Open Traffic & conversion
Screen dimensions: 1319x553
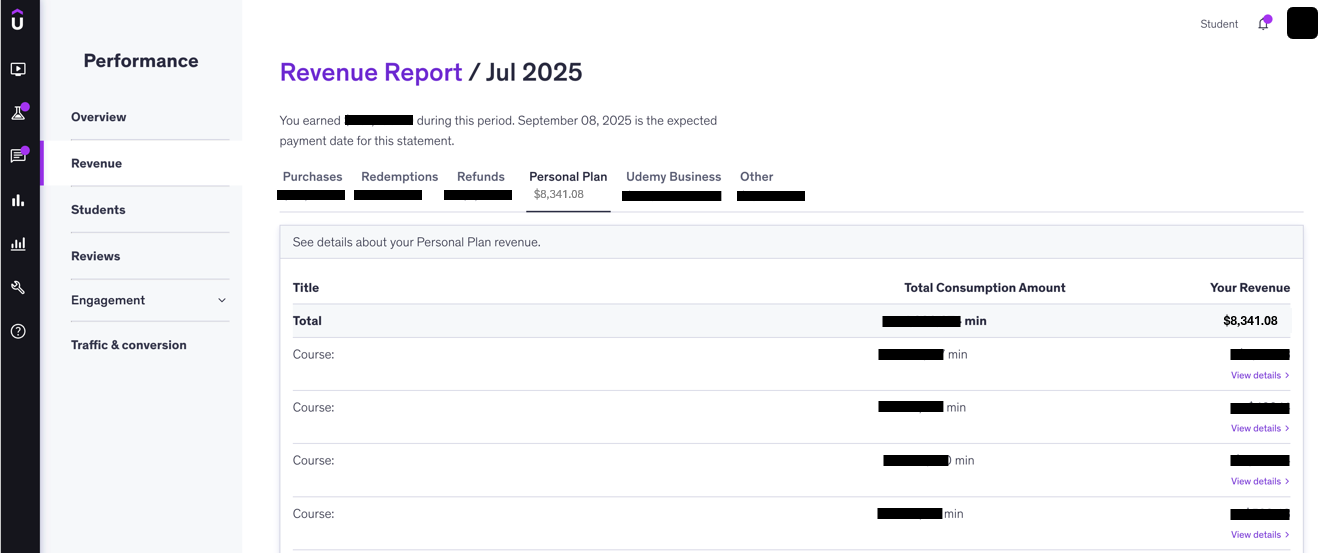click(129, 345)
